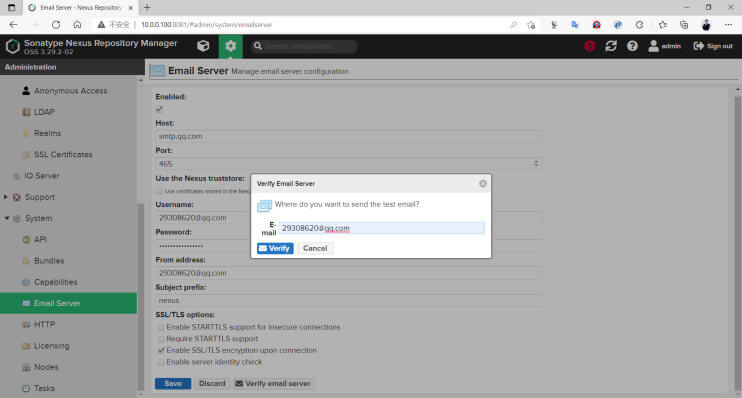
Task: Click the refresh icon in the Nexus header
Action: [x=611, y=46]
